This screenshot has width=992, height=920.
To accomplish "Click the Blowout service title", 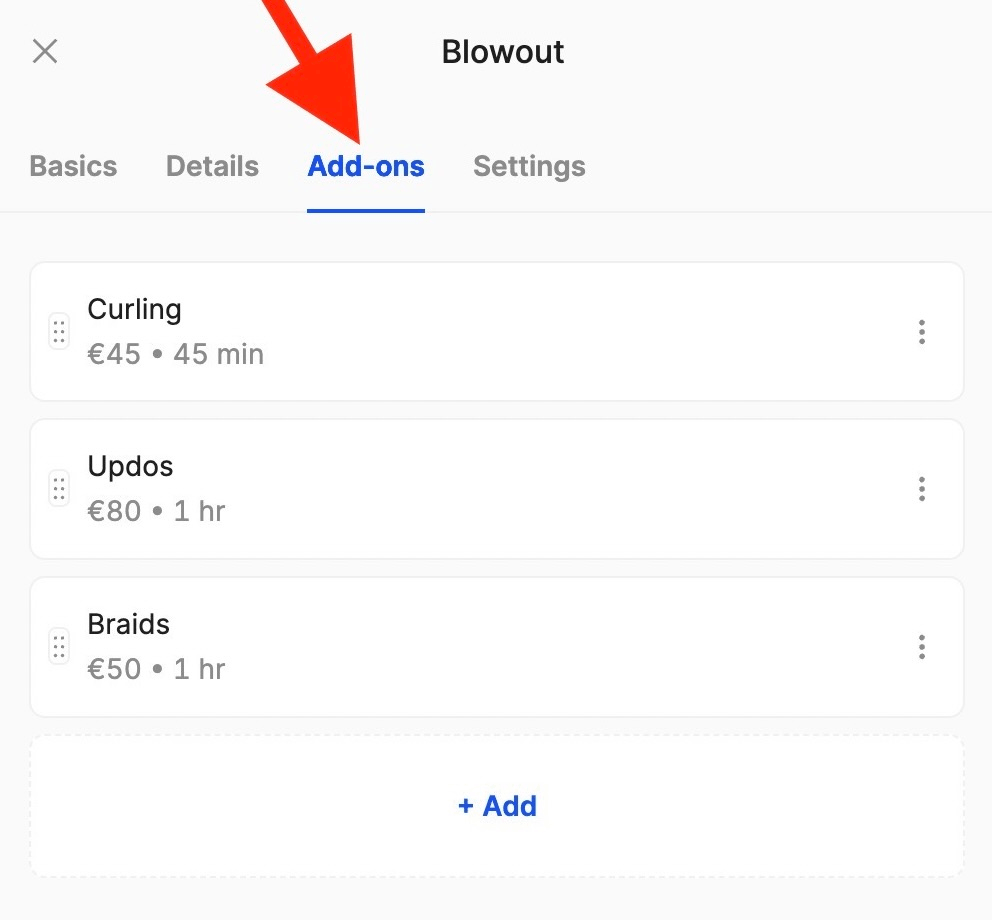I will tap(503, 51).
